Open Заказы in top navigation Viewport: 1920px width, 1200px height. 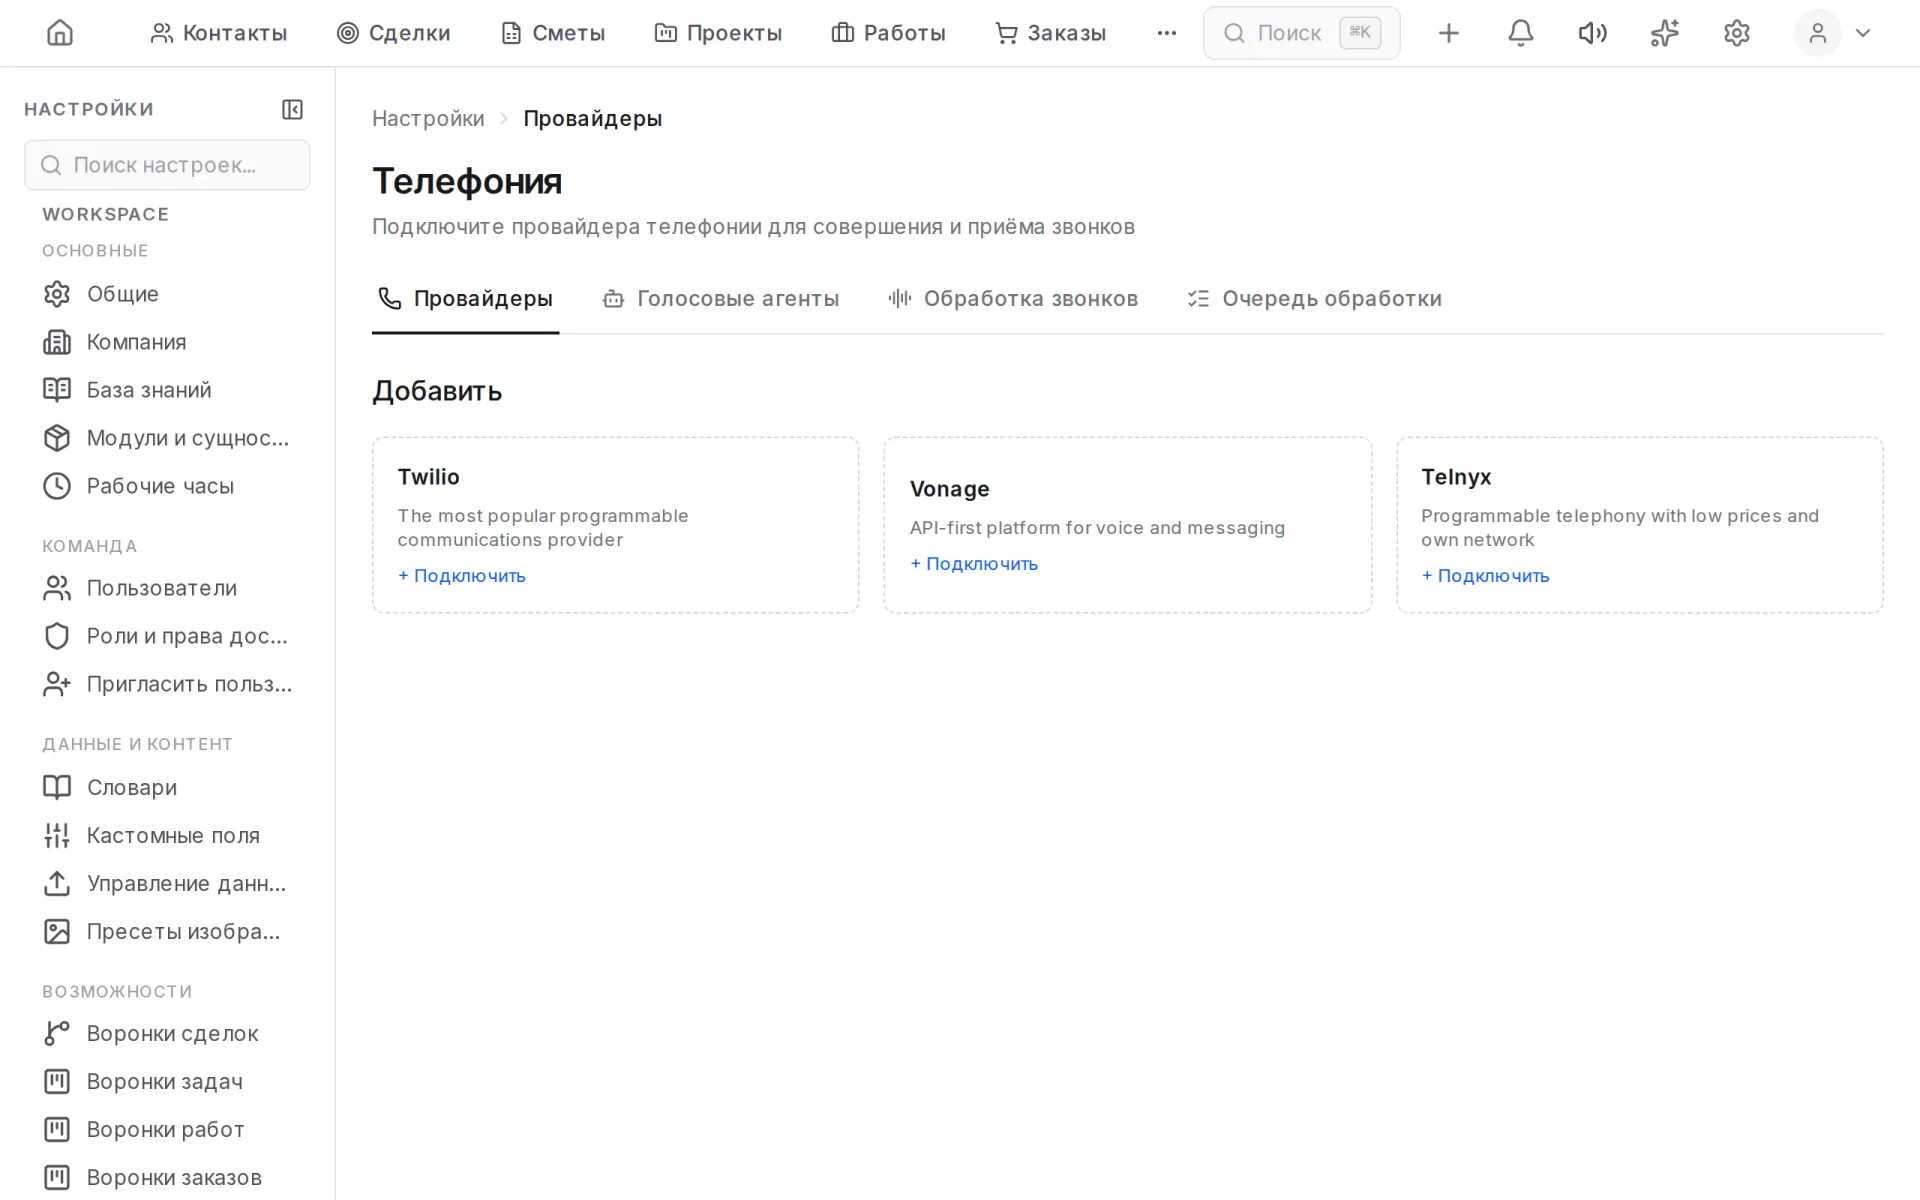click(x=1050, y=33)
